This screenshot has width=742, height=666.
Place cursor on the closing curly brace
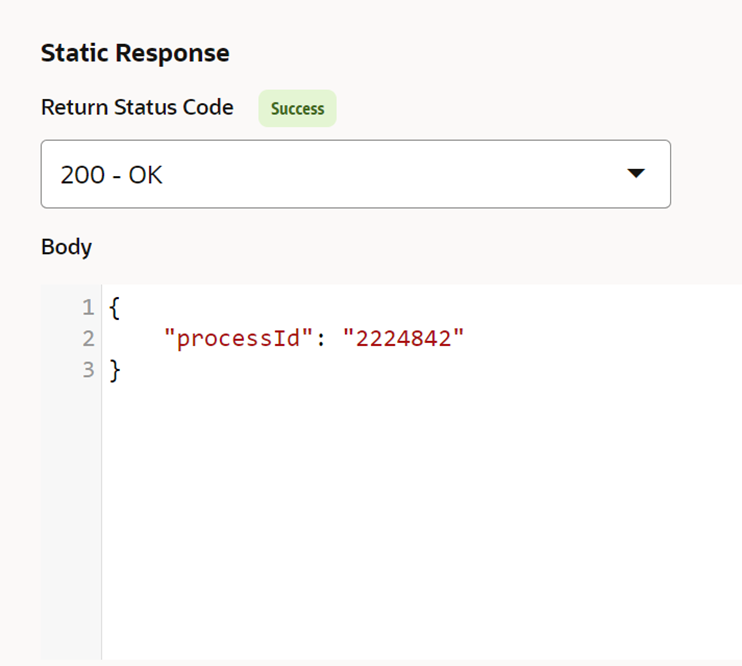[114, 370]
